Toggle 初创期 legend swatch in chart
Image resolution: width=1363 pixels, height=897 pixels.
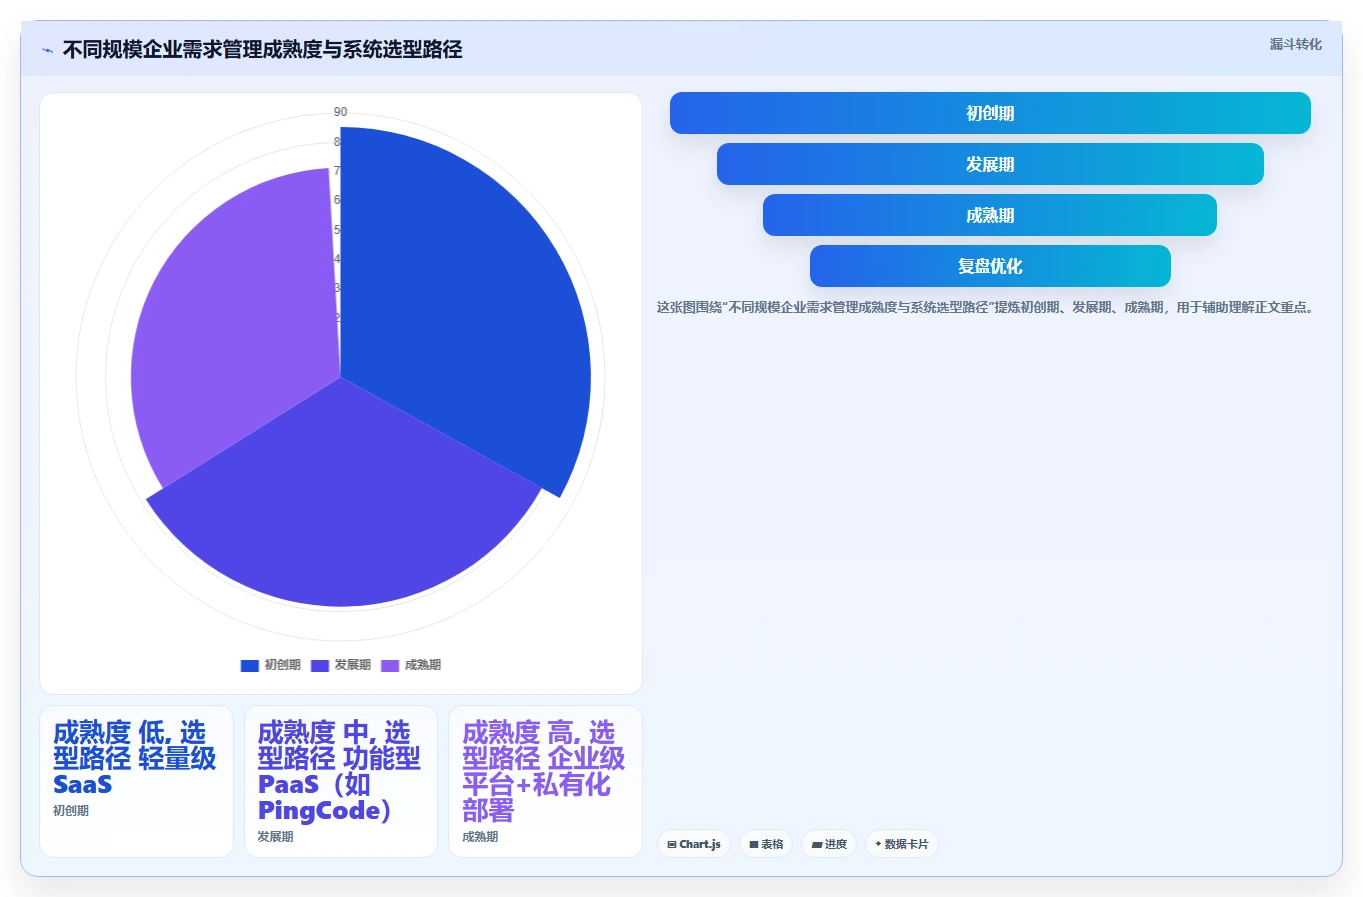[250, 665]
